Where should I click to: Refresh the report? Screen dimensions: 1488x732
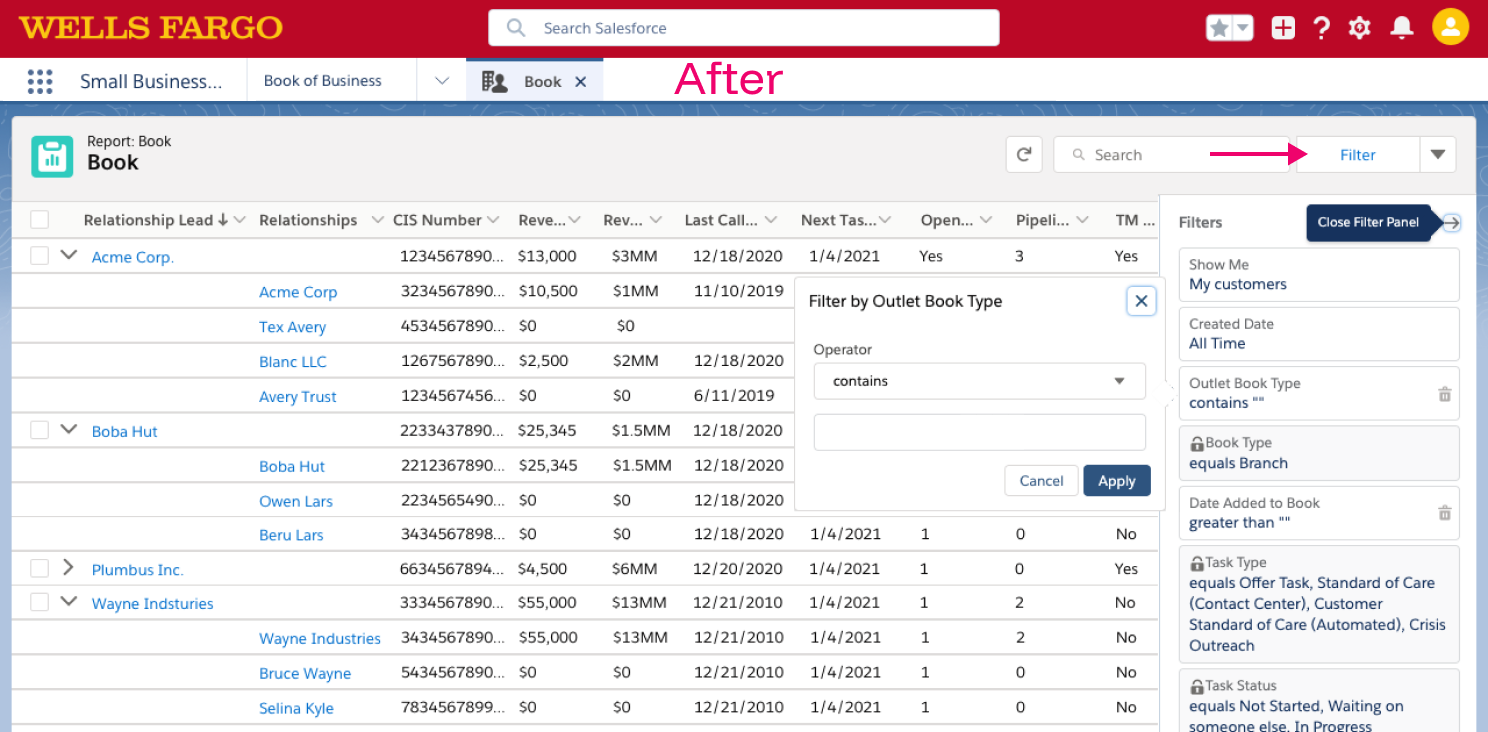1024,155
